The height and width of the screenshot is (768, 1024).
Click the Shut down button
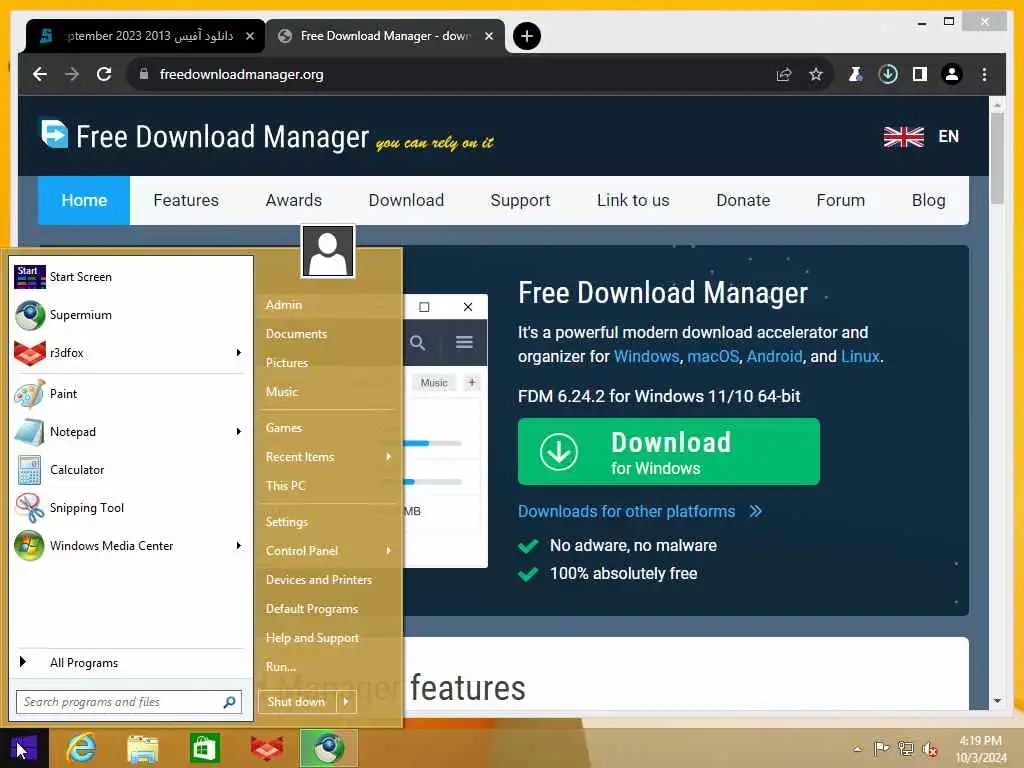click(296, 702)
